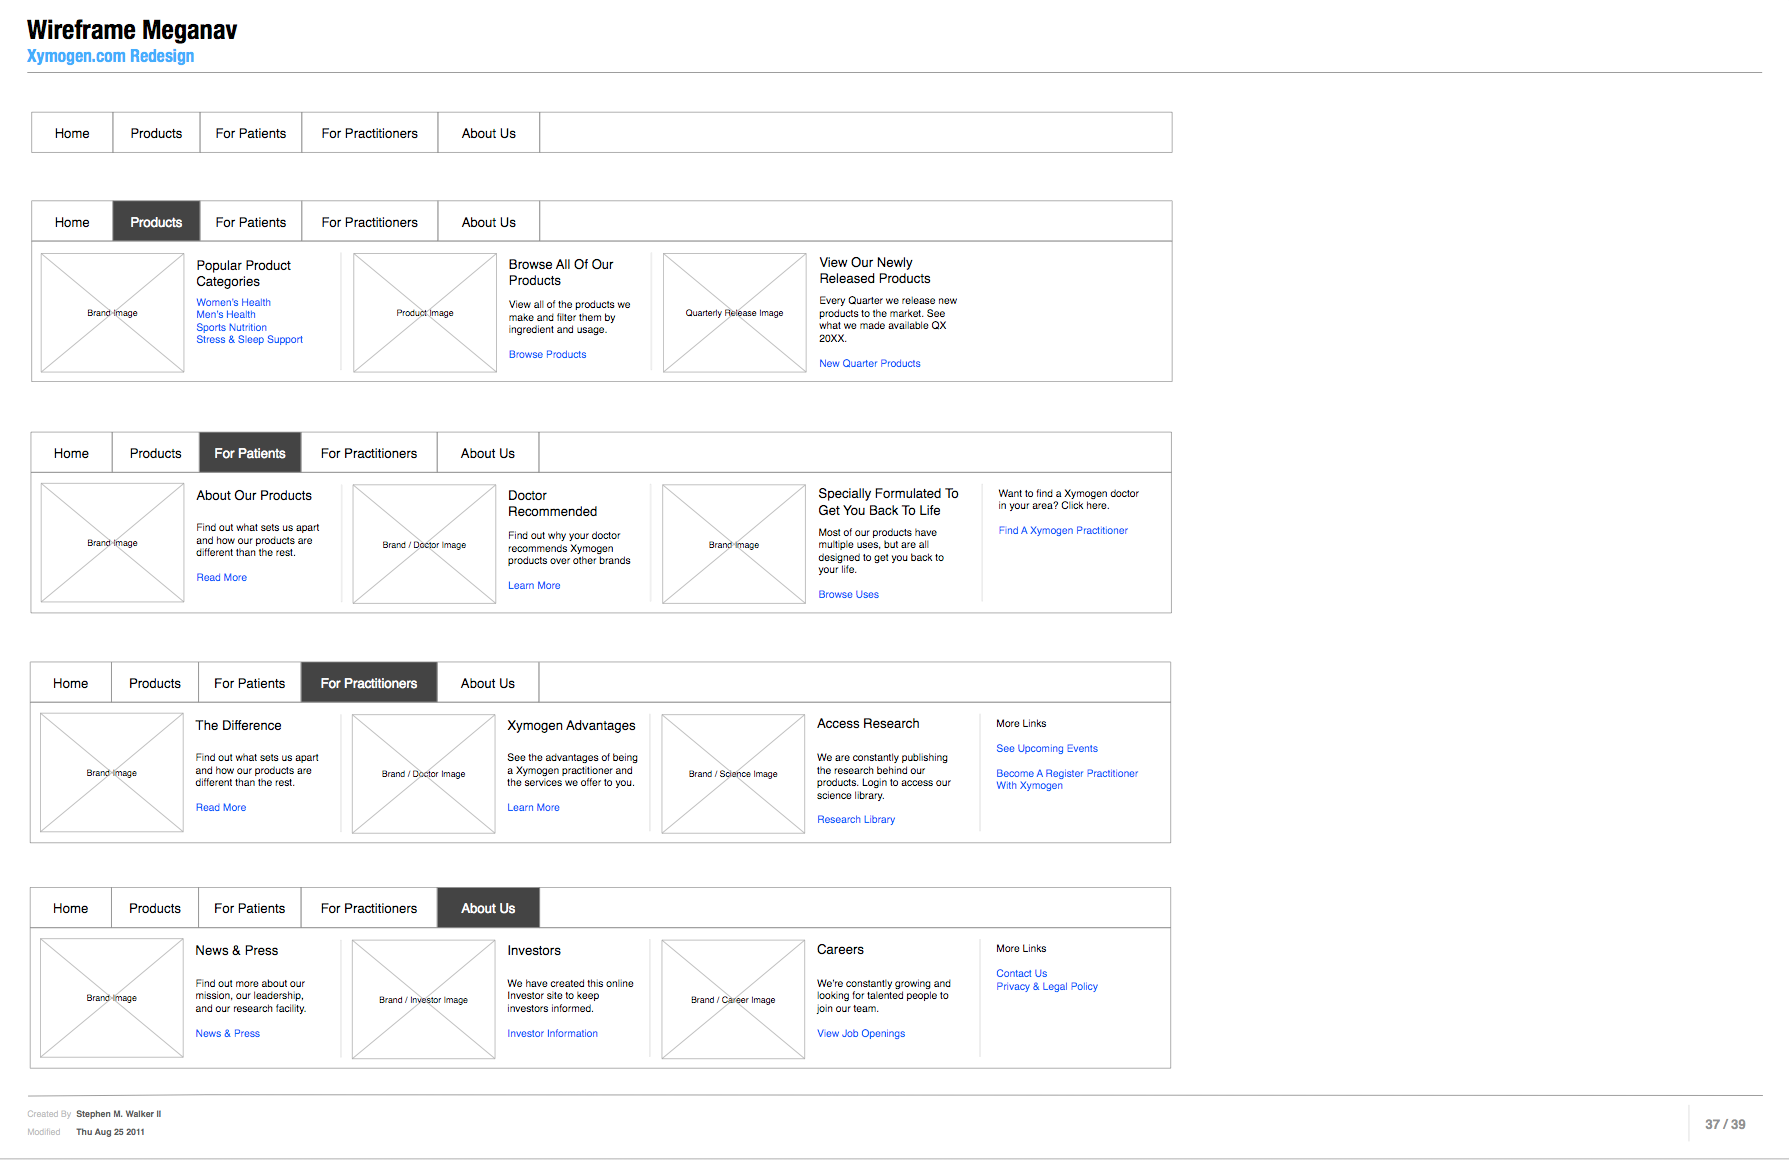Select the Brand / Science Image placeholder
Screen dimensions: 1789x1160
pos(732,774)
